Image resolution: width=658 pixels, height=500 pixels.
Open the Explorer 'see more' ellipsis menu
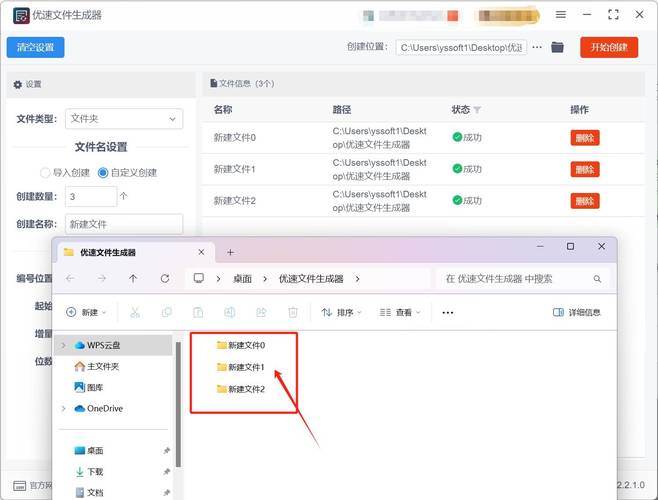447,313
